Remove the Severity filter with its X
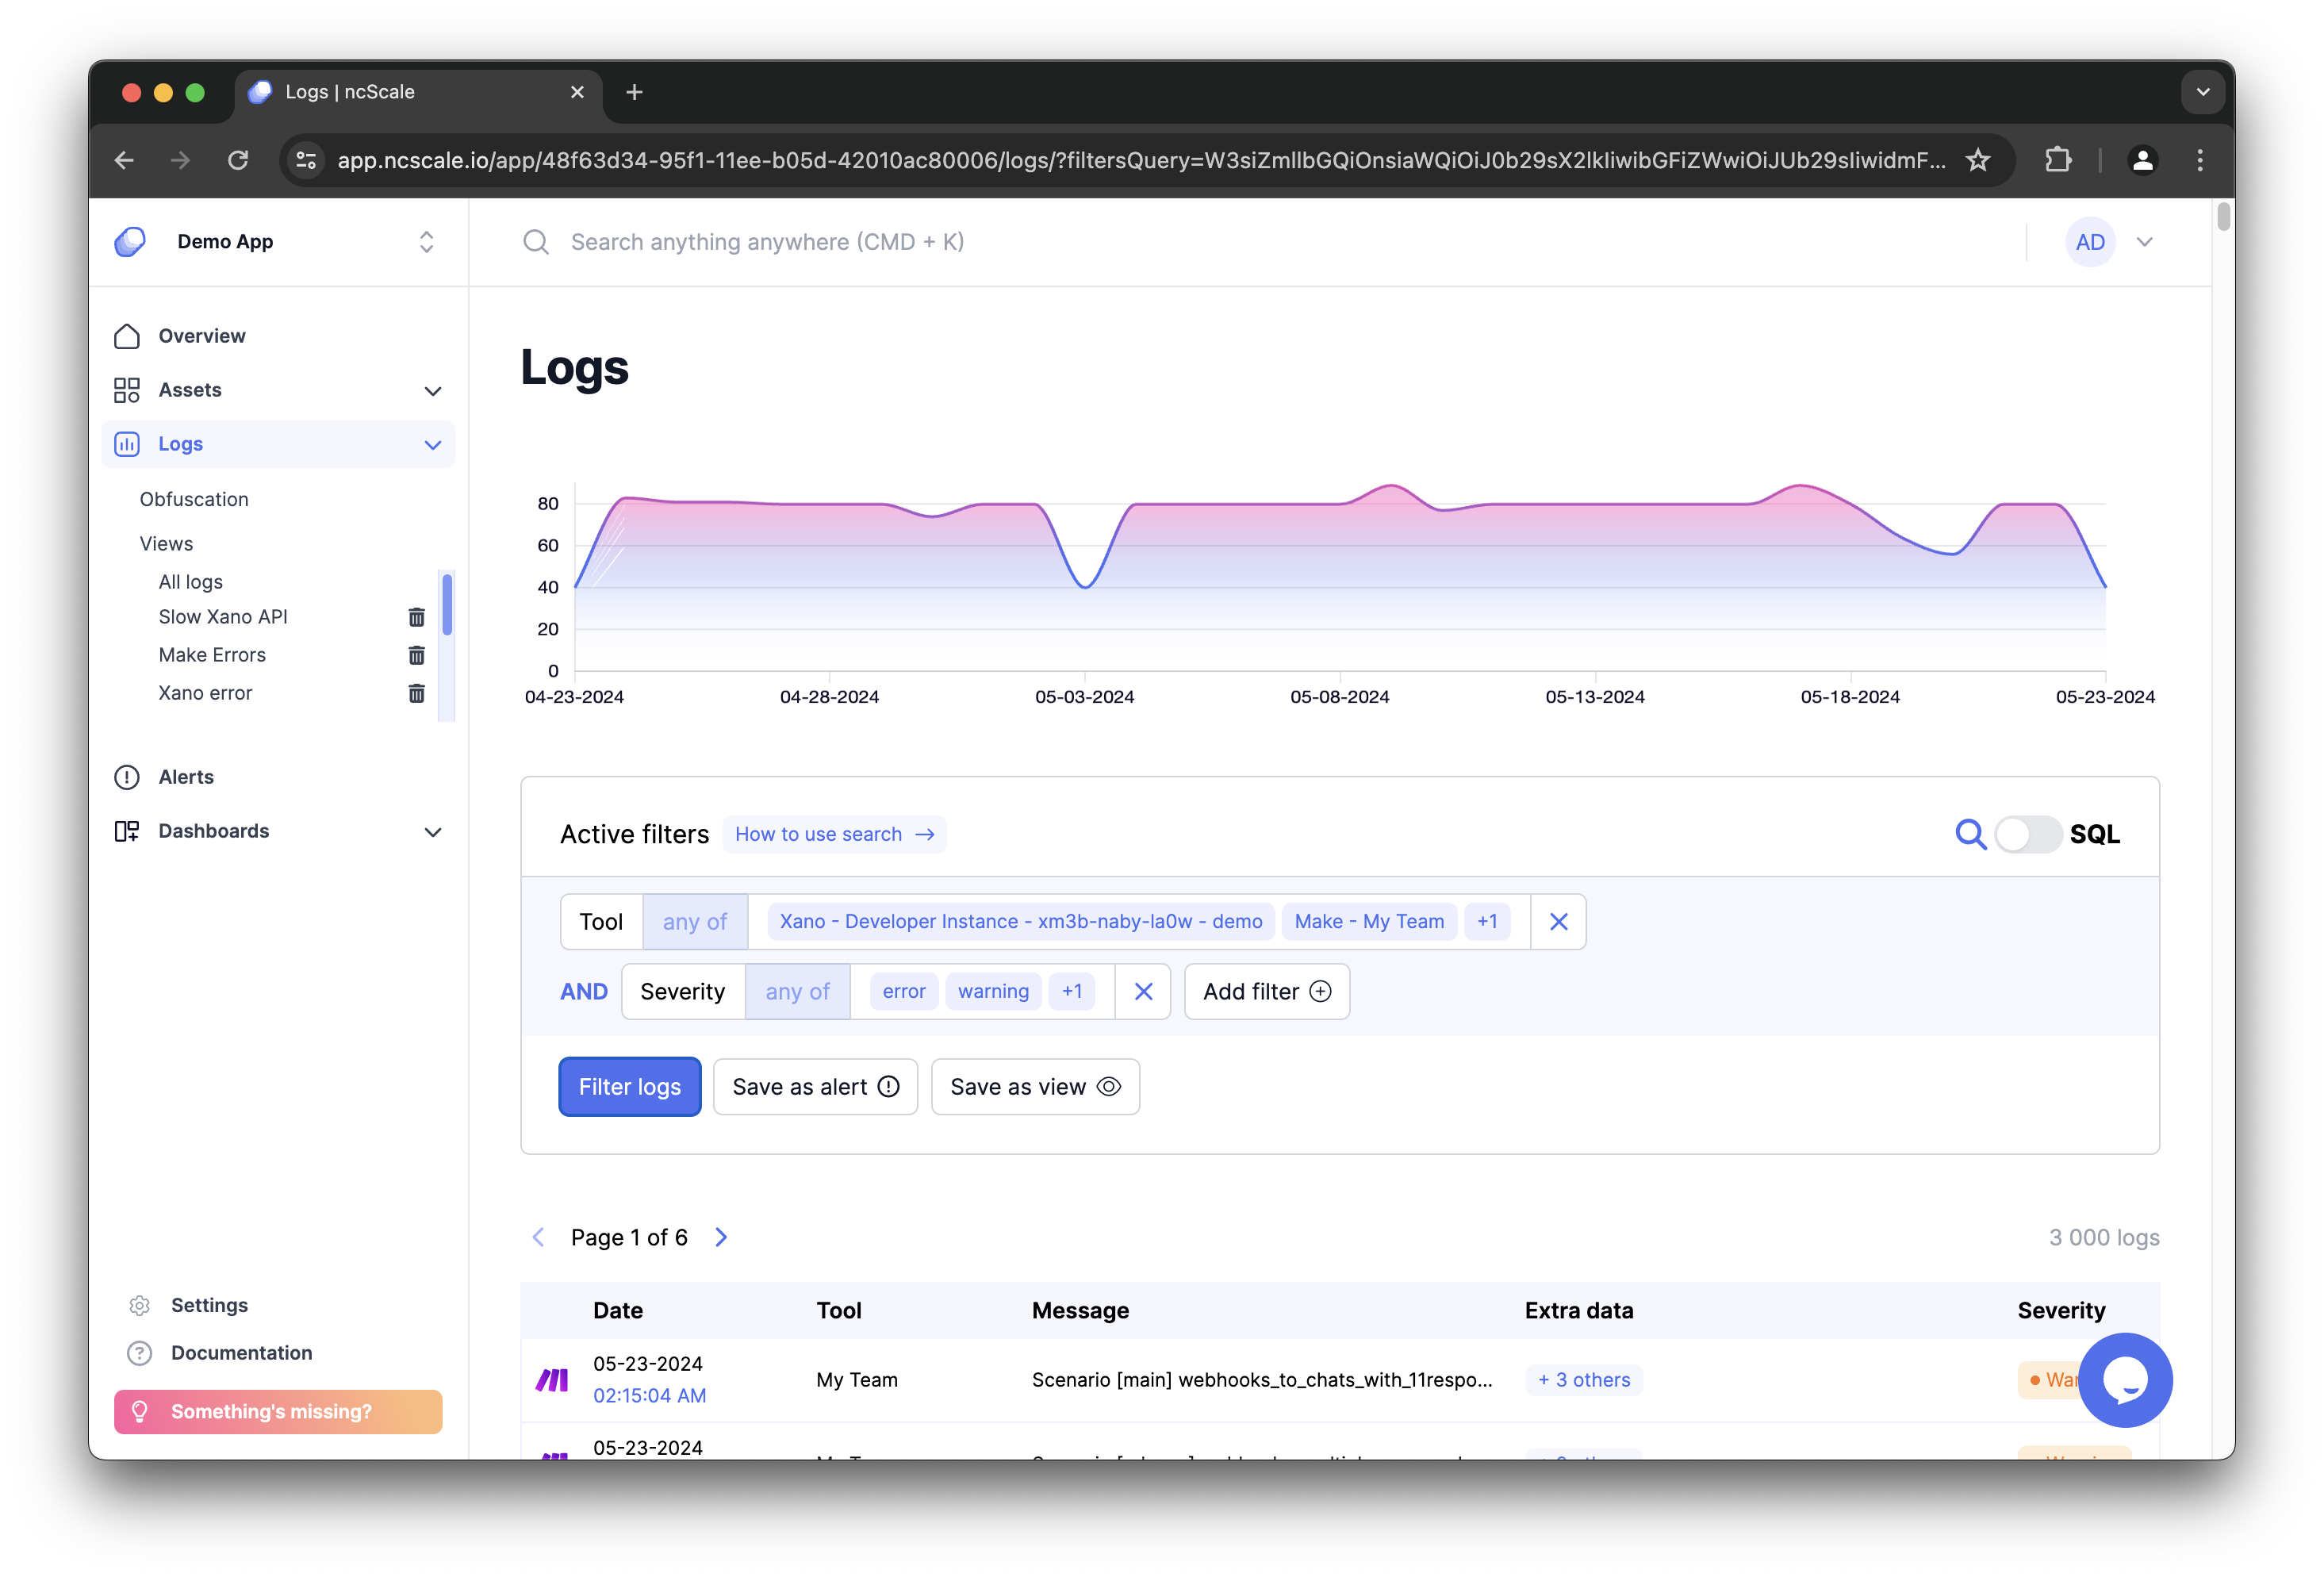 pyautogui.click(x=1143, y=992)
